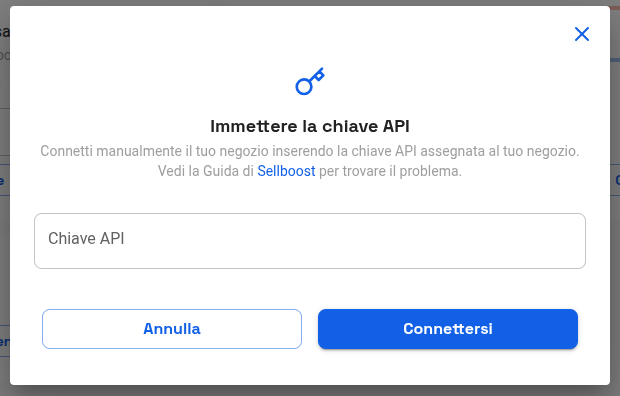Click the "Vedi la Guida di" text
Viewport: 620px width, 396px height.
[206, 171]
